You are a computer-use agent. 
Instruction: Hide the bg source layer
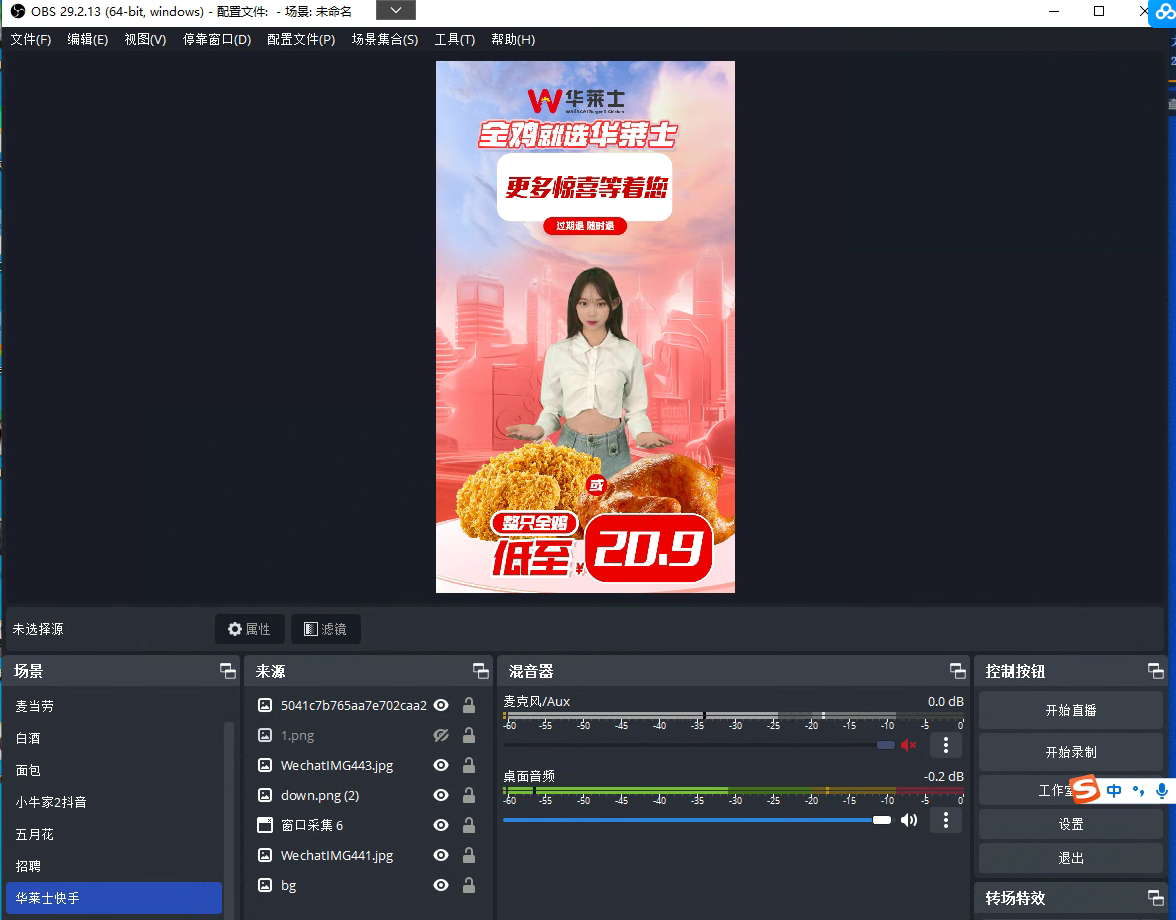click(441, 886)
